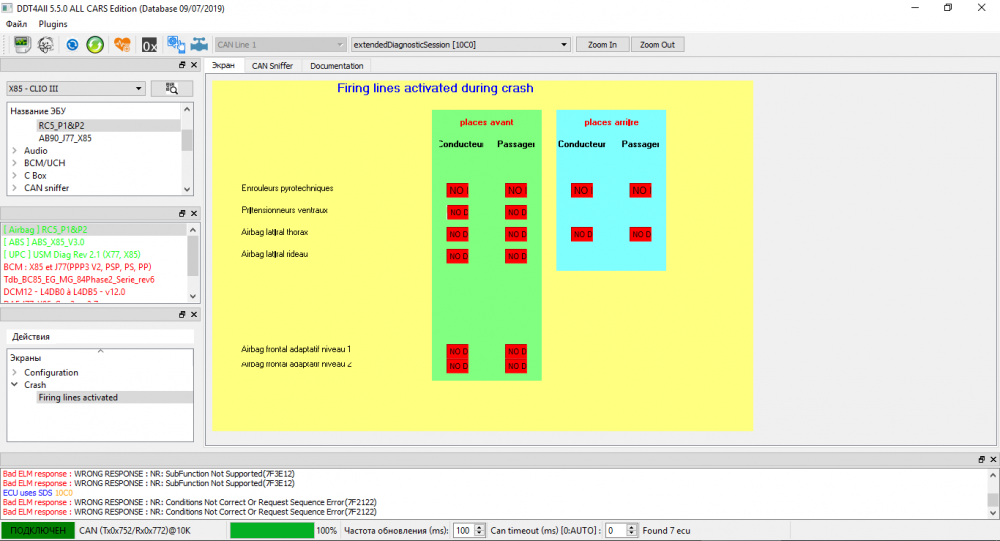This screenshot has height=541, width=1000.
Task: Click the green circular reload icon
Action: 95,45
